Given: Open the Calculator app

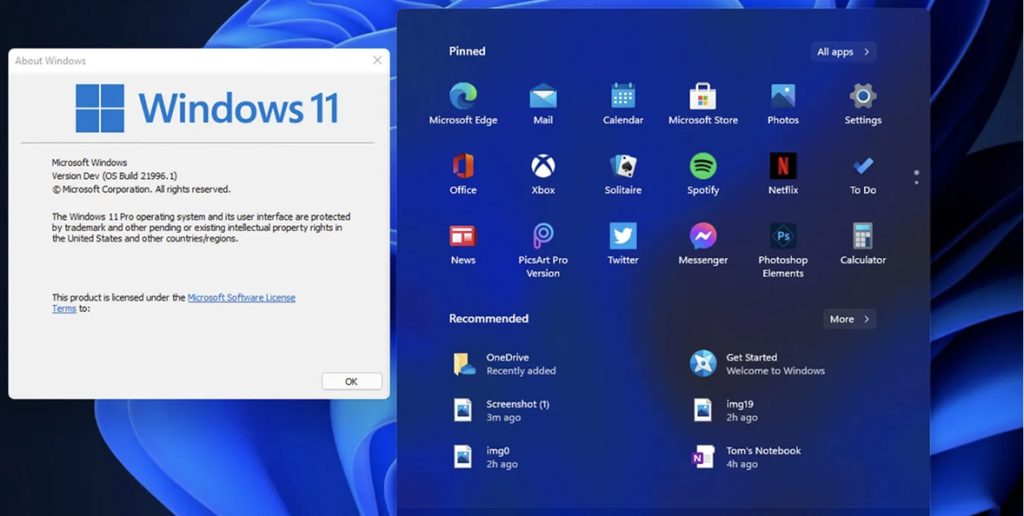Looking at the screenshot, I should tap(863, 243).
